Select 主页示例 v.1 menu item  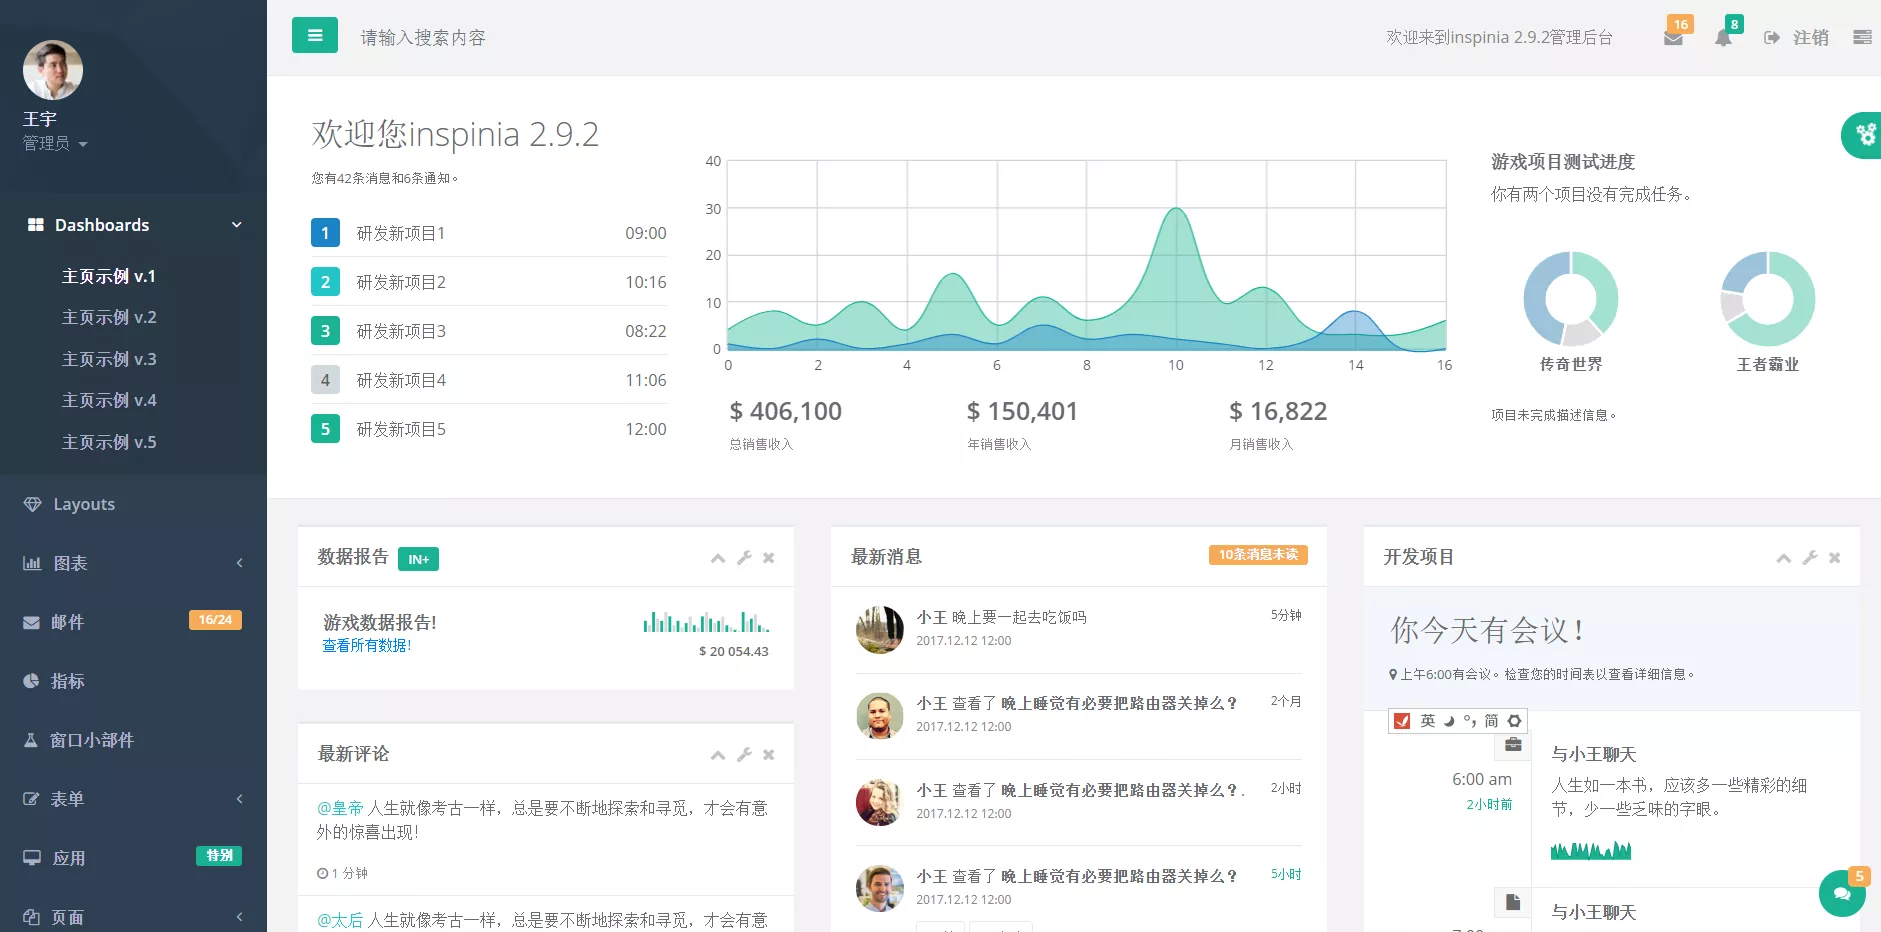[109, 276]
